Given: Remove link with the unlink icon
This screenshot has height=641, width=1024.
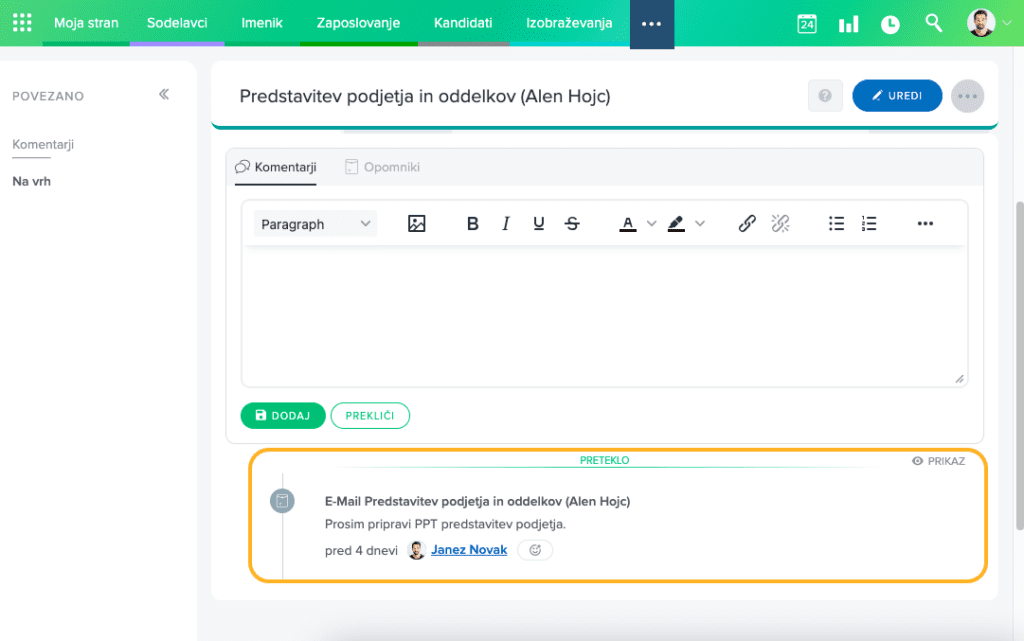Looking at the screenshot, I should [x=781, y=224].
